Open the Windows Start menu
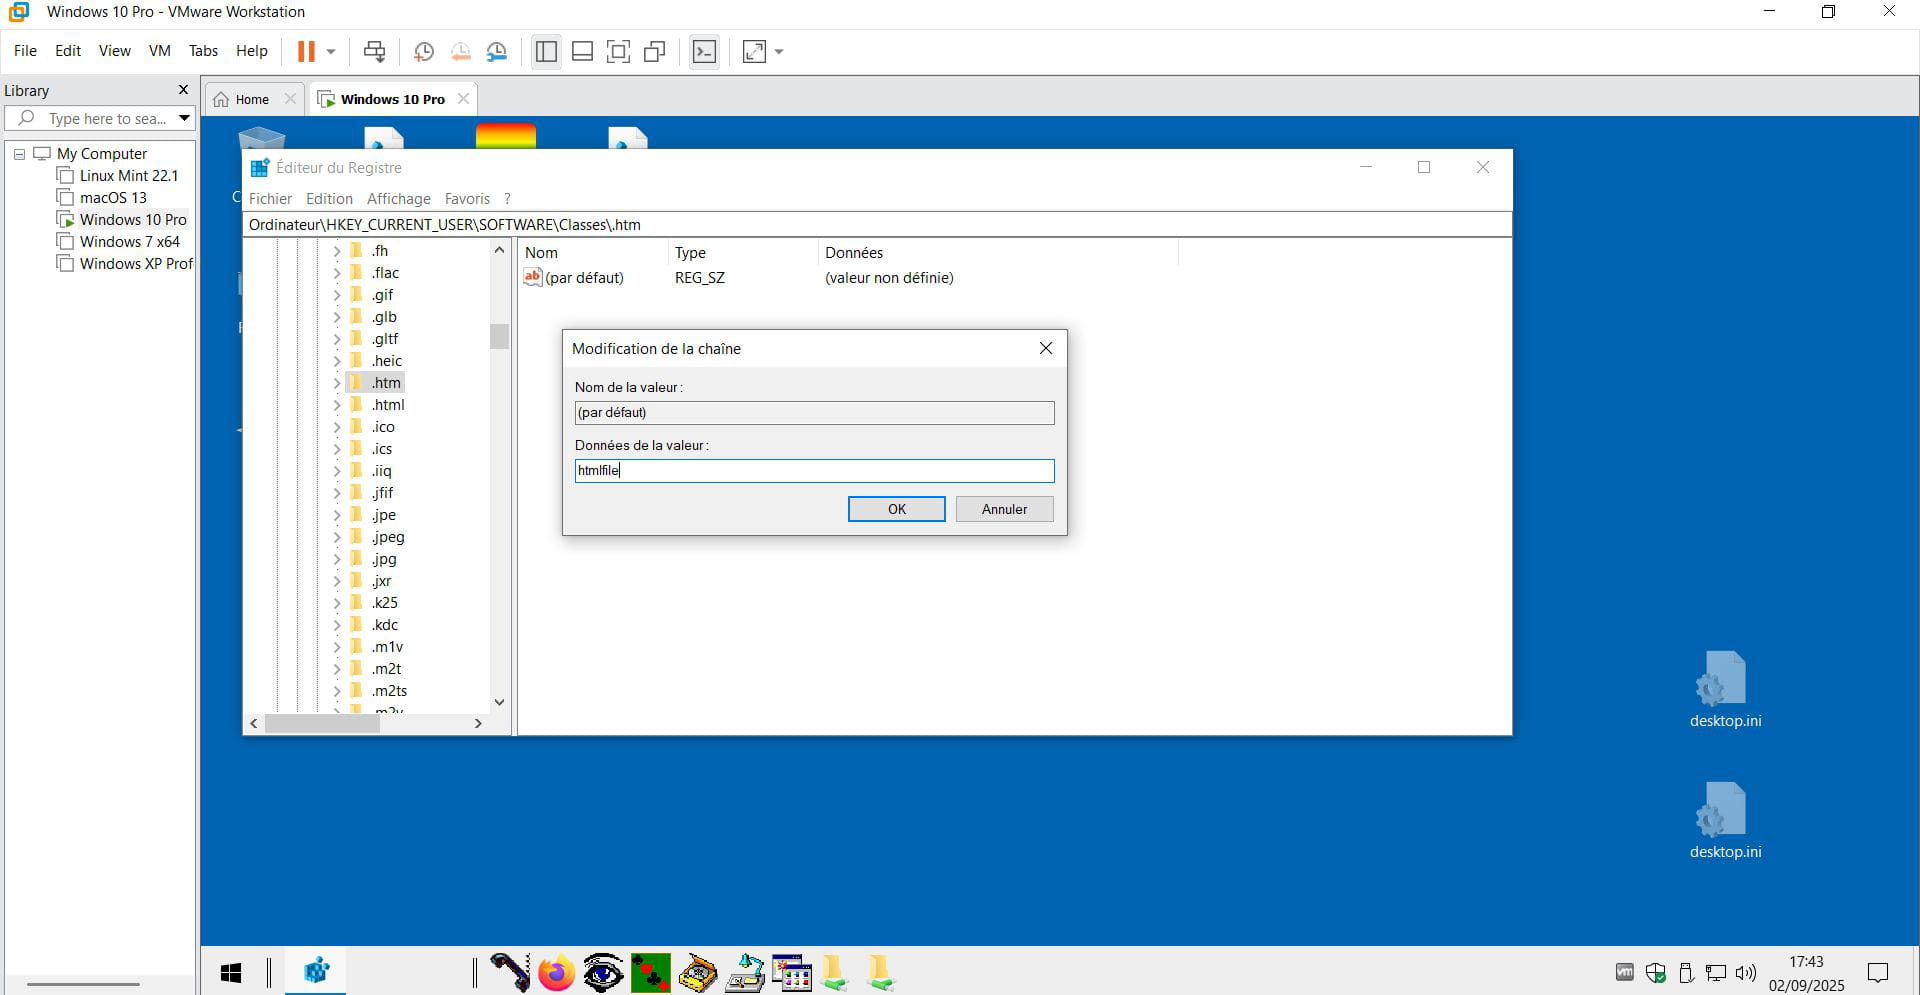The height and width of the screenshot is (995, 1920). (x=231, y=972)
